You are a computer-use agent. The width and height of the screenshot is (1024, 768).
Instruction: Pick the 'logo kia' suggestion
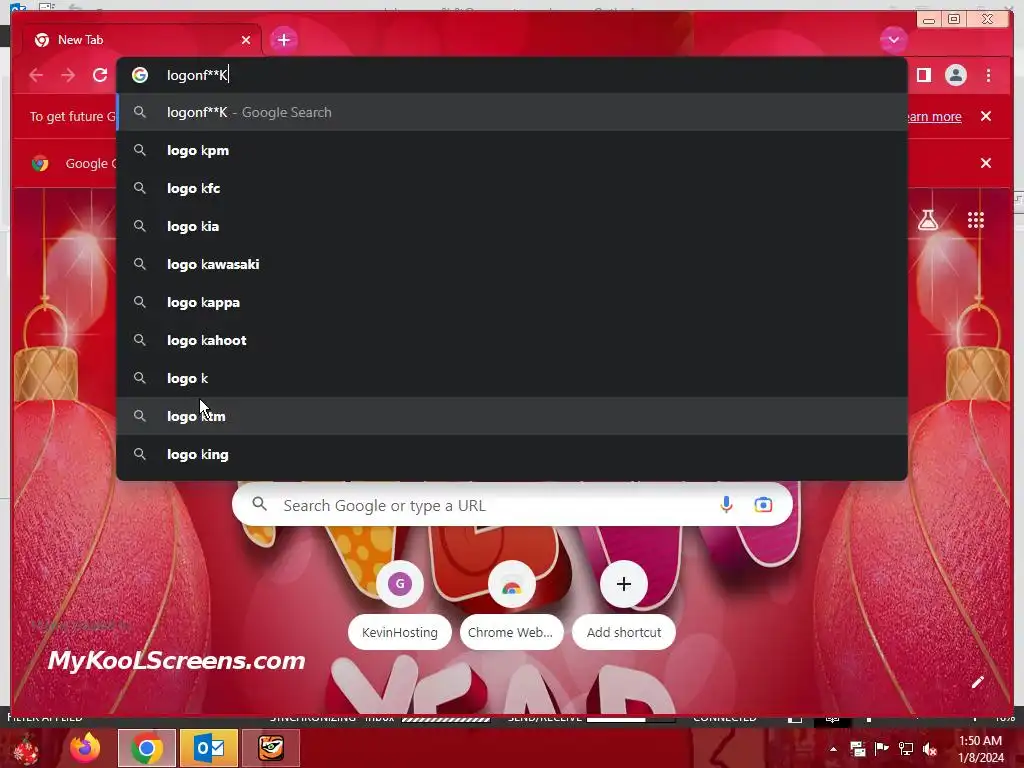pyautogui.click(x=512, y=226)
